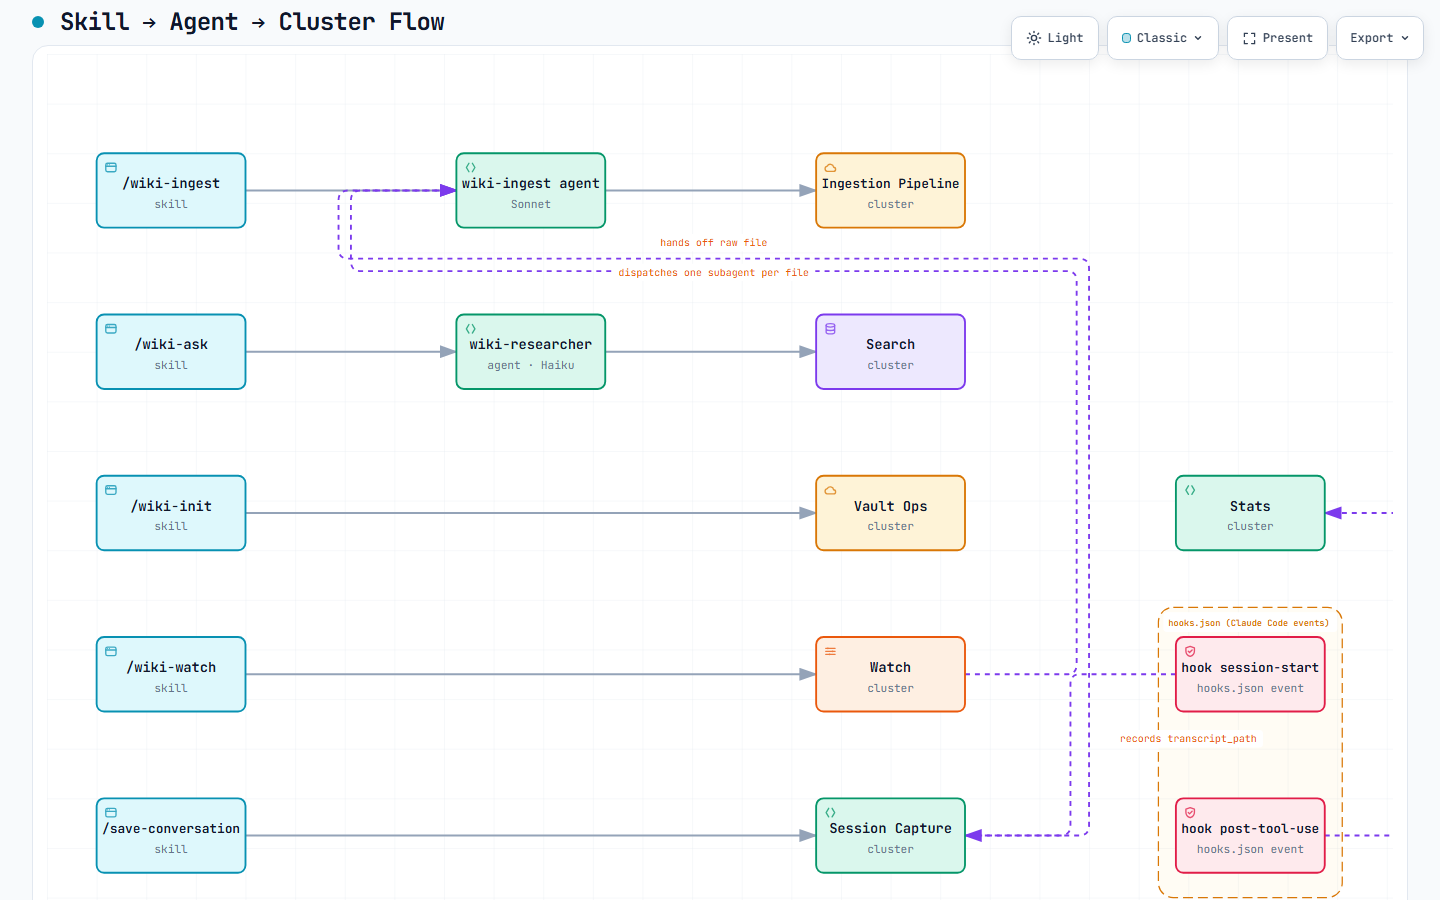Click the window icon in /wiki-init node
1440x900 pixels.
pyautogui.click(x=111, y=490)
